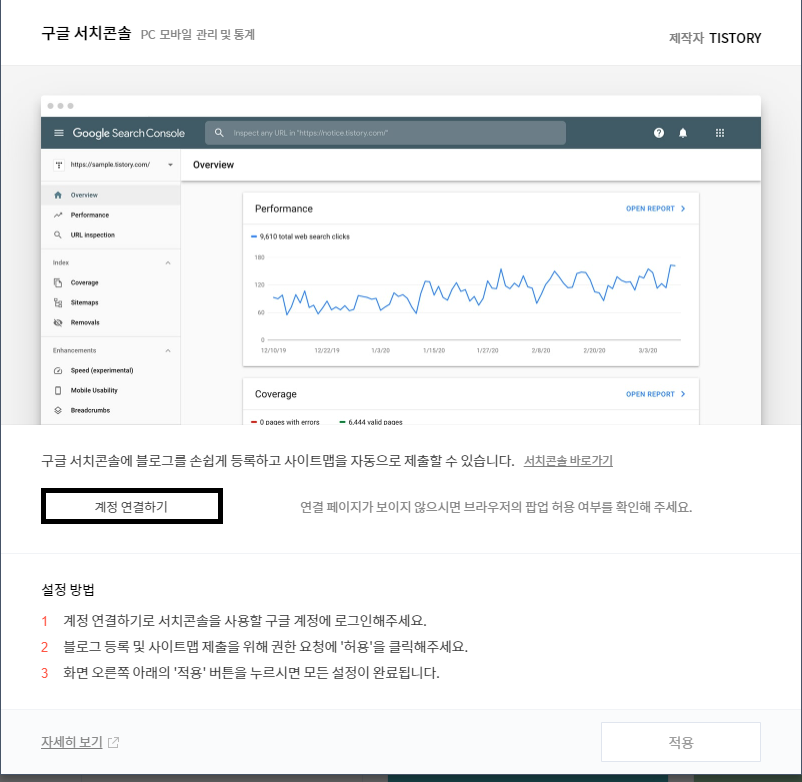Select Performance in the sidebar
The width and height of the screenshot is (802, 782).
[x=110, y=215]
